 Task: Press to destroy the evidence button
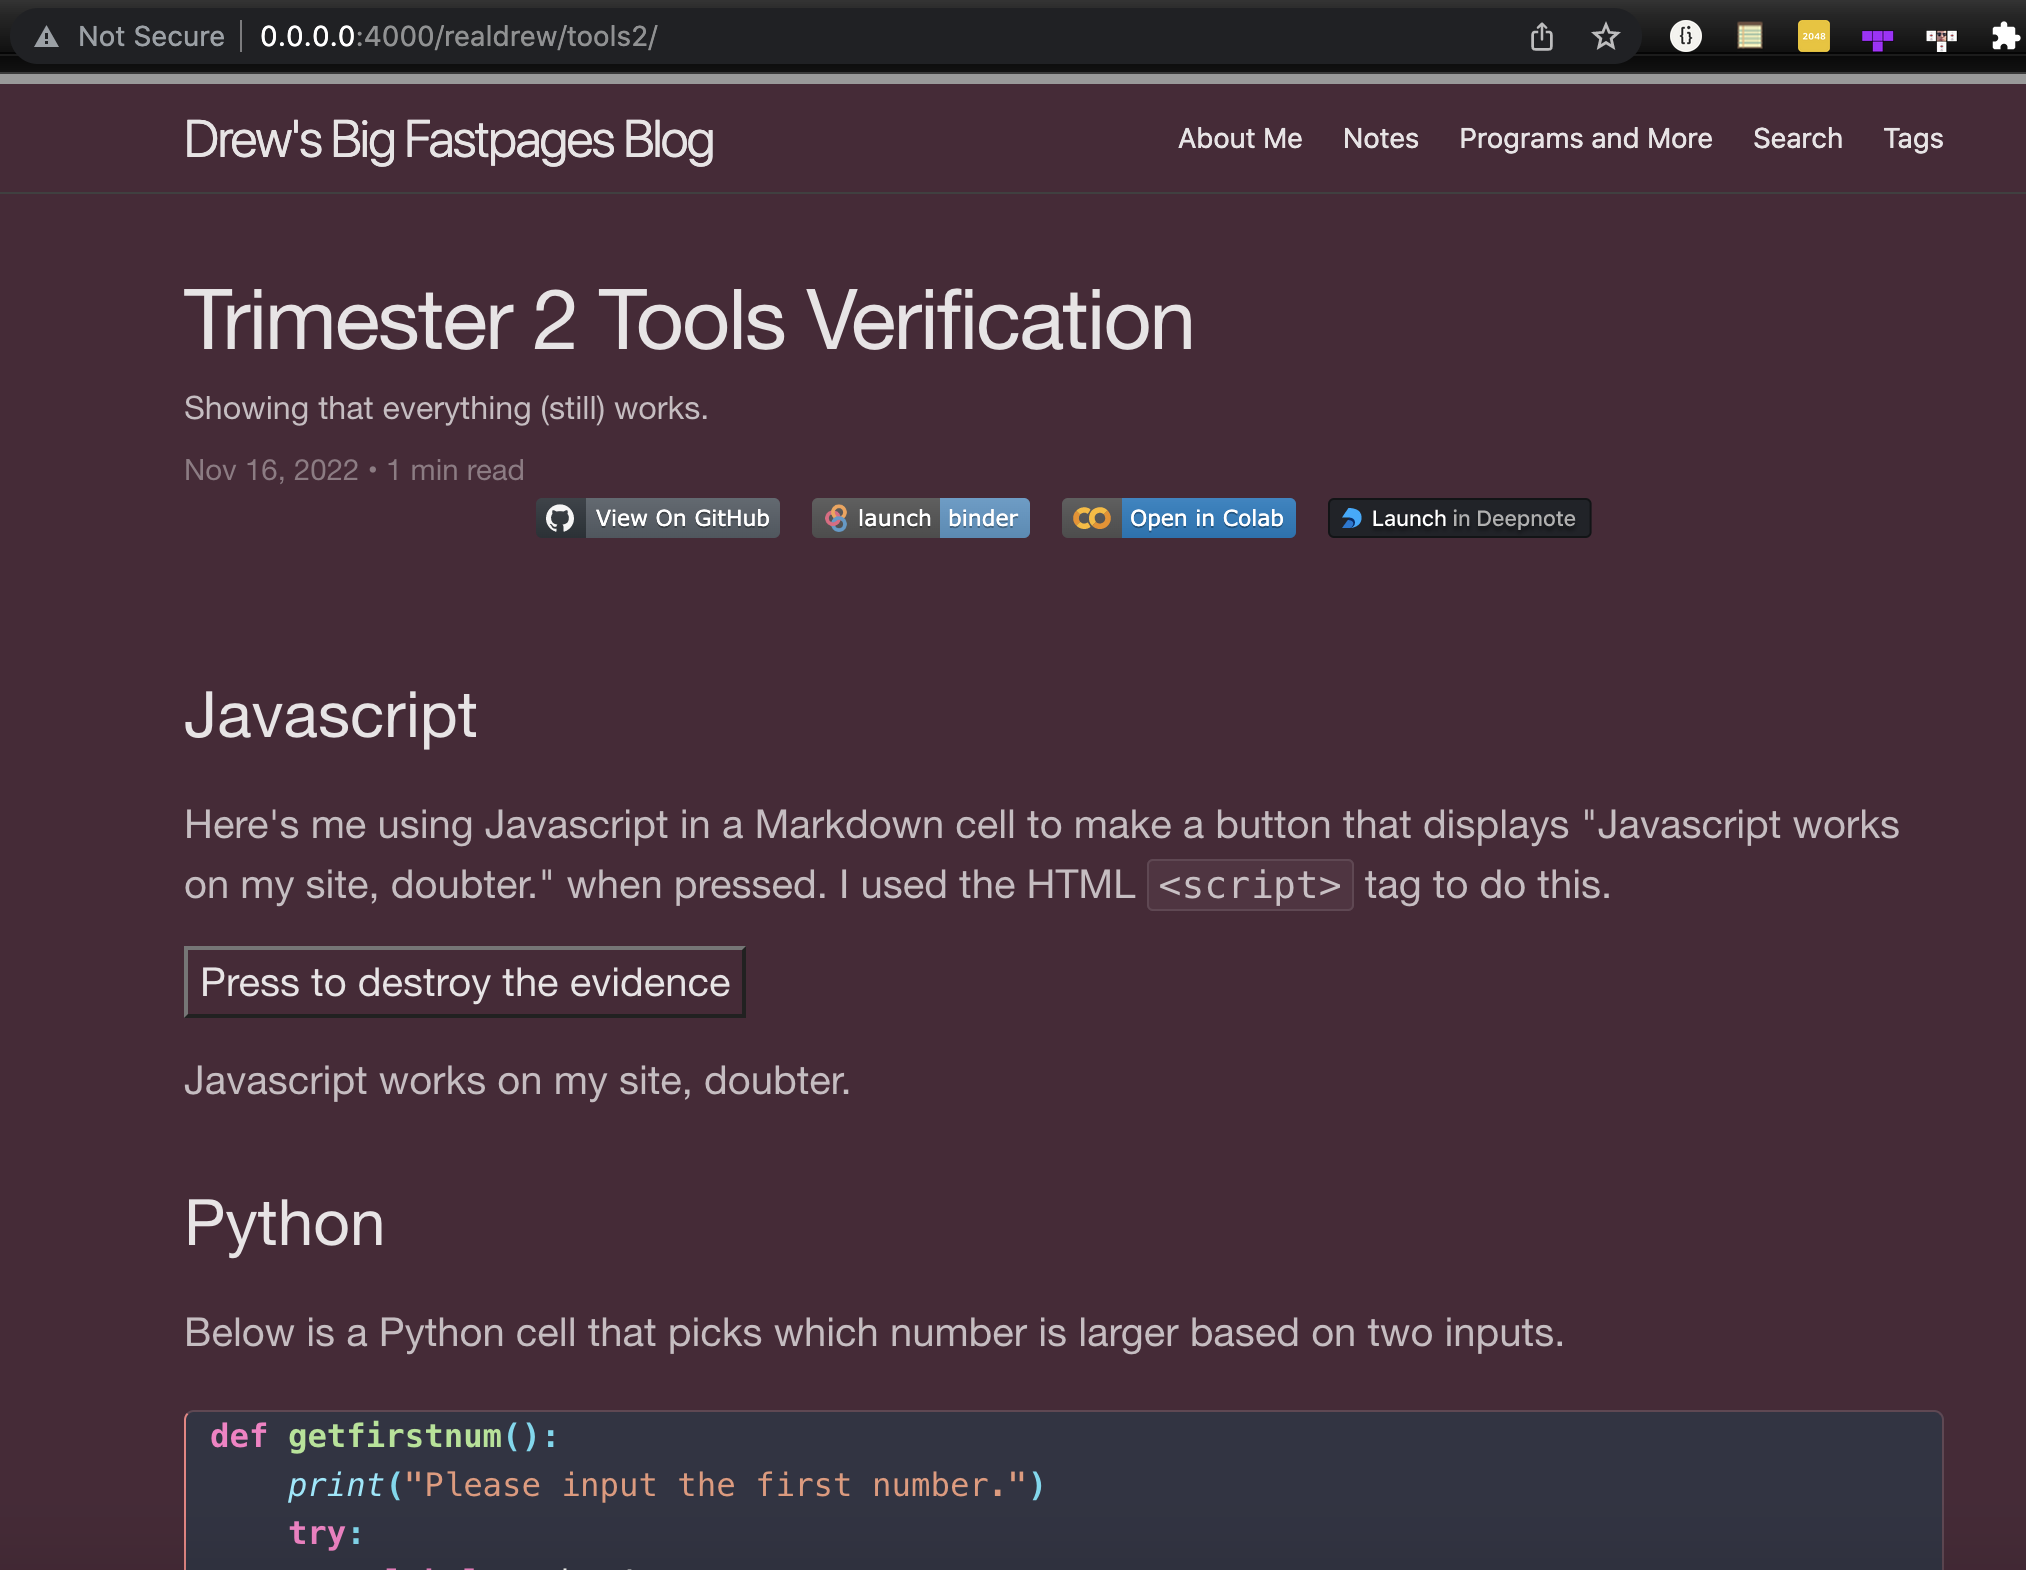[465, 981]
